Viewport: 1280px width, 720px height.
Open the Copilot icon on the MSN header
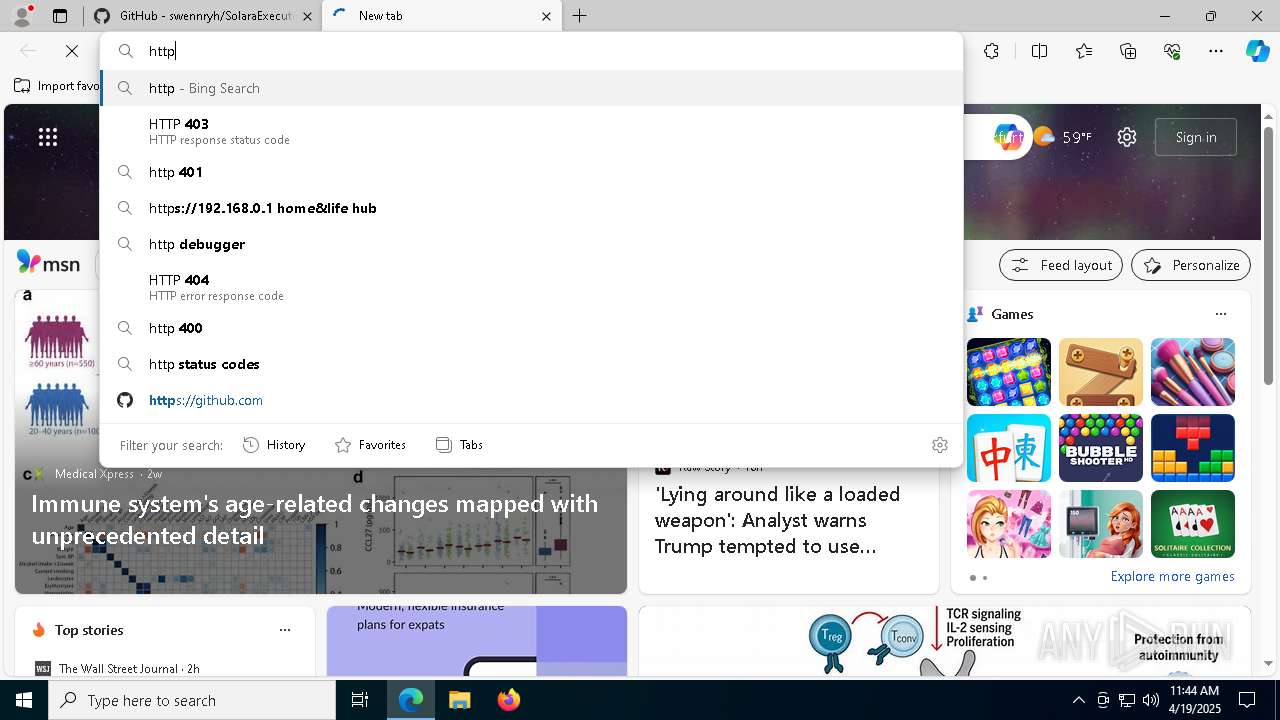(x=1008, y=137)
